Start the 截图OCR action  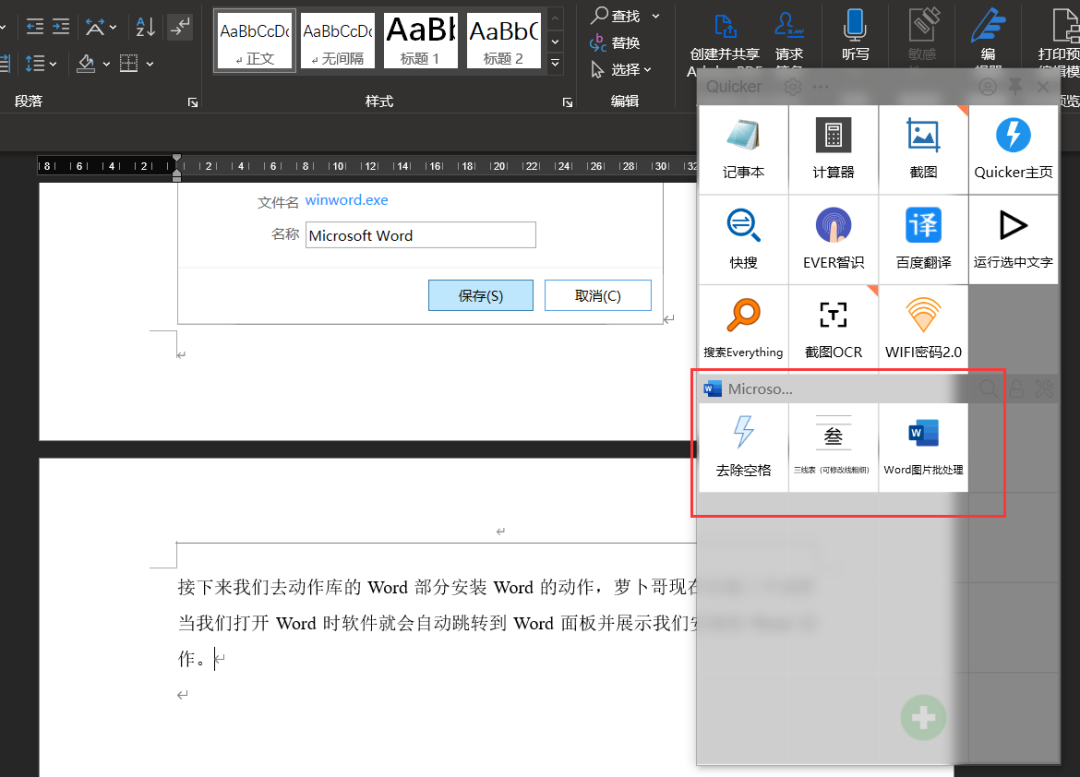point(833,329)
